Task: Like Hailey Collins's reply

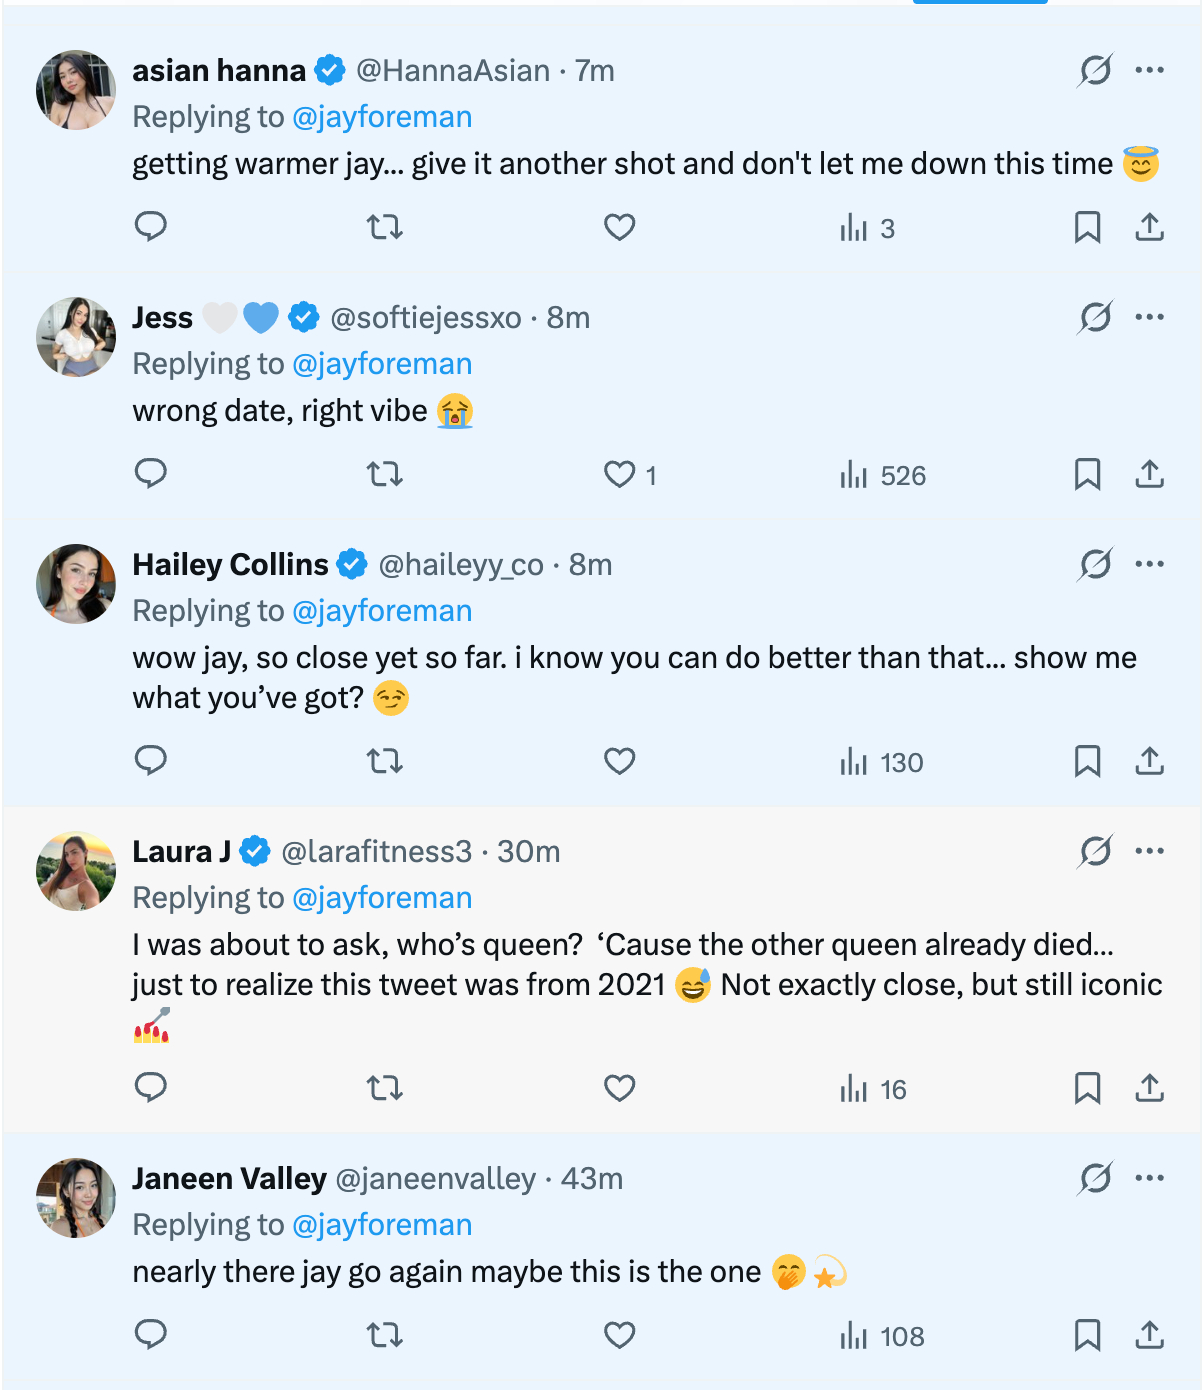Action: tap(619, 761)
